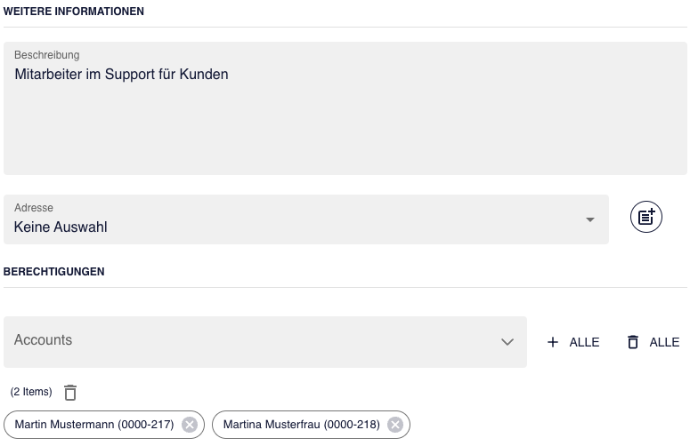The height and width of the screenshot is (446, 690).
Task: Click the plus icon before first ALLE
Action: click(553, 342)
